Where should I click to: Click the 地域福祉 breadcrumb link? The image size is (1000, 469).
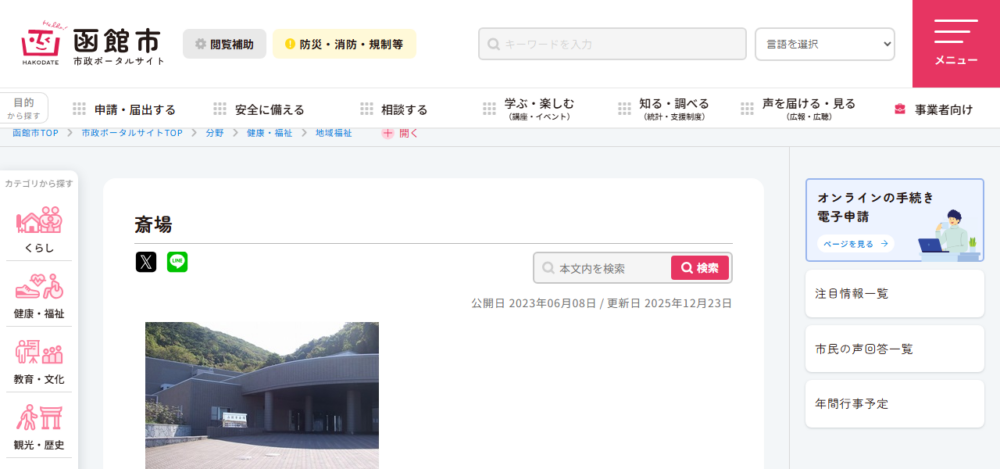334,133
